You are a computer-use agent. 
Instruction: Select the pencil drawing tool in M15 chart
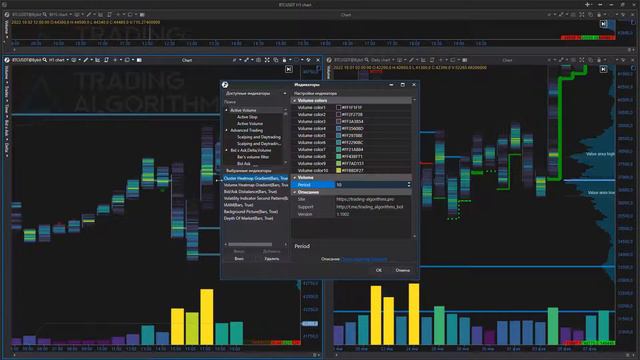pyautogui.click(x=89, y=15)
